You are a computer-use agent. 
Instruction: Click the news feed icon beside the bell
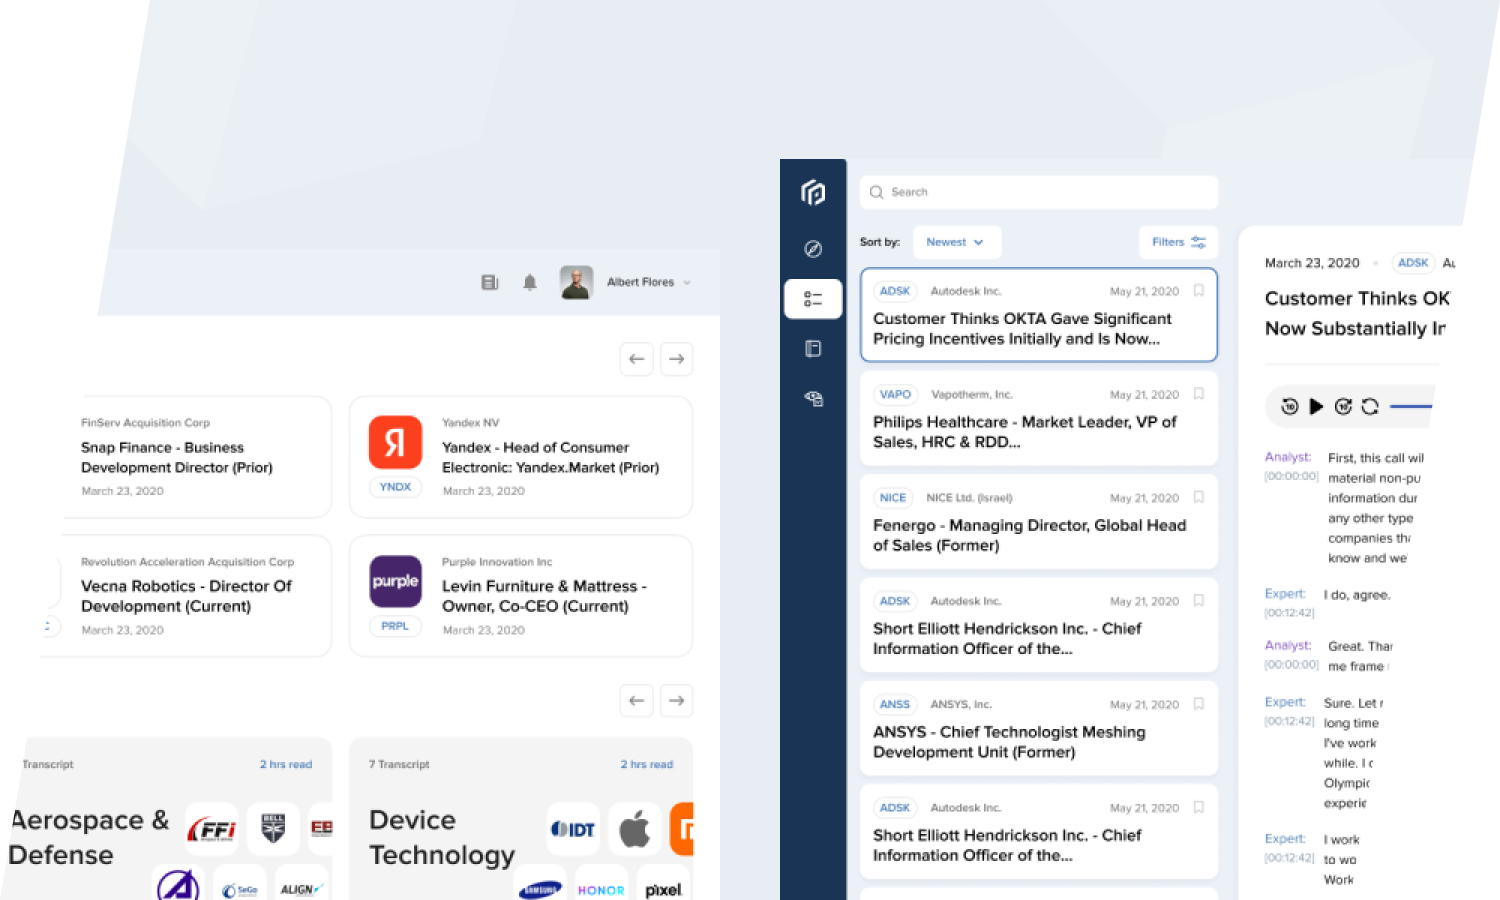click(x=490, y=282)
